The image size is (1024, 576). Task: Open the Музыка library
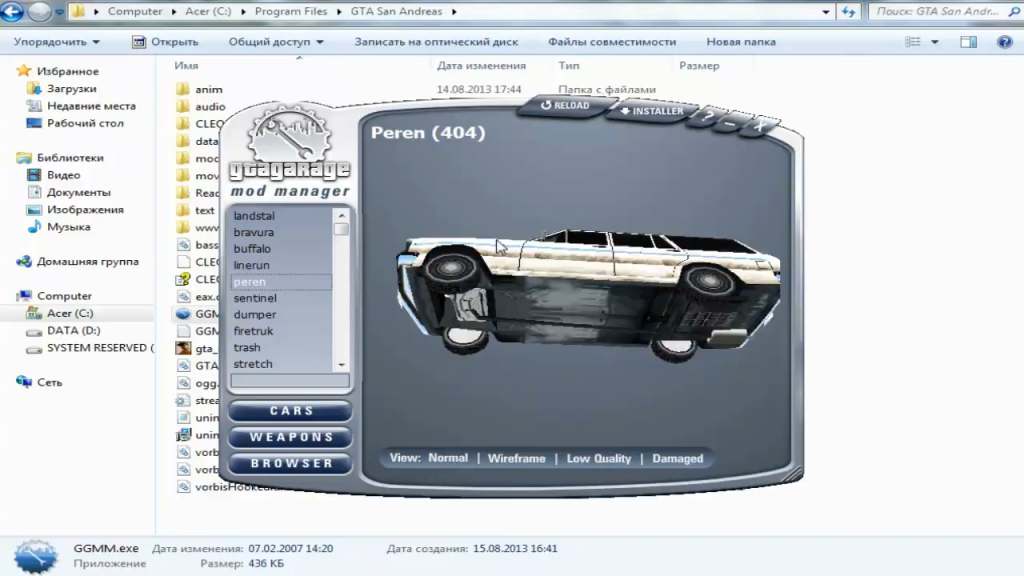click(x=59, y=227)
